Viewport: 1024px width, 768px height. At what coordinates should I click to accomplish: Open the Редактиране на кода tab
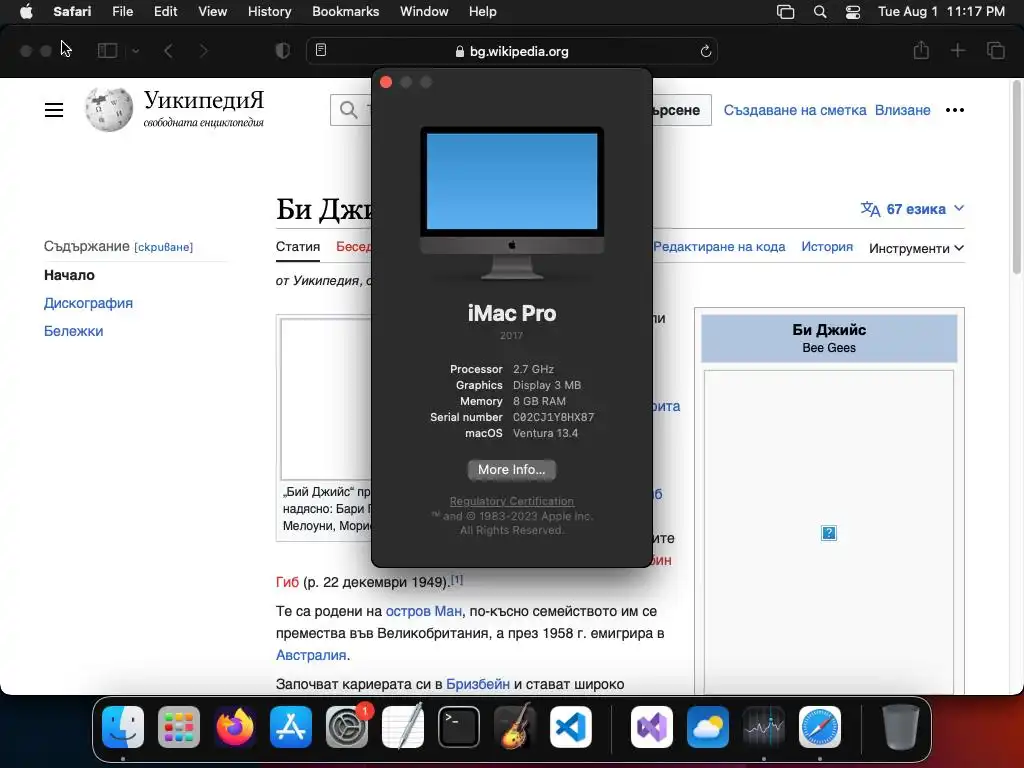click(719, 247)
